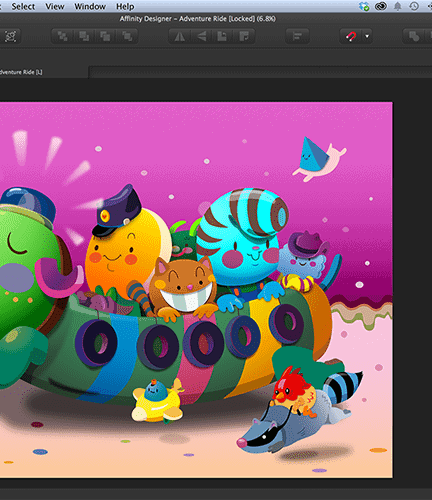
Task: Toggle snapping with the magnet icon
Action: [351, 36]
